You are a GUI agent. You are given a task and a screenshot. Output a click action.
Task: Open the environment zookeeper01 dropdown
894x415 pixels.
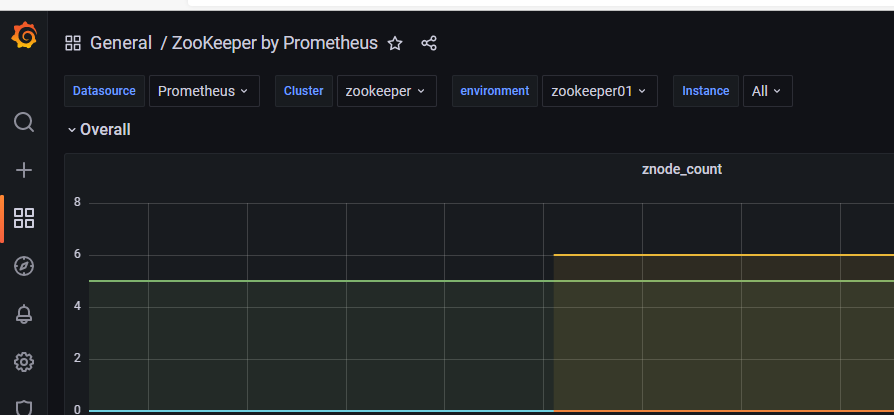pyautogui.click(x=600, y=91)
